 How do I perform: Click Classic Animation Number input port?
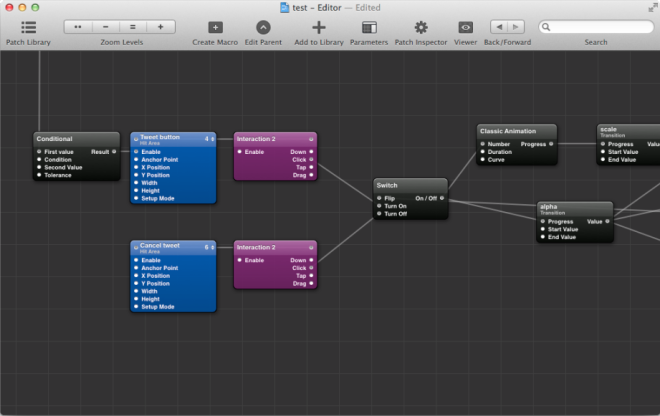point(482,144)
